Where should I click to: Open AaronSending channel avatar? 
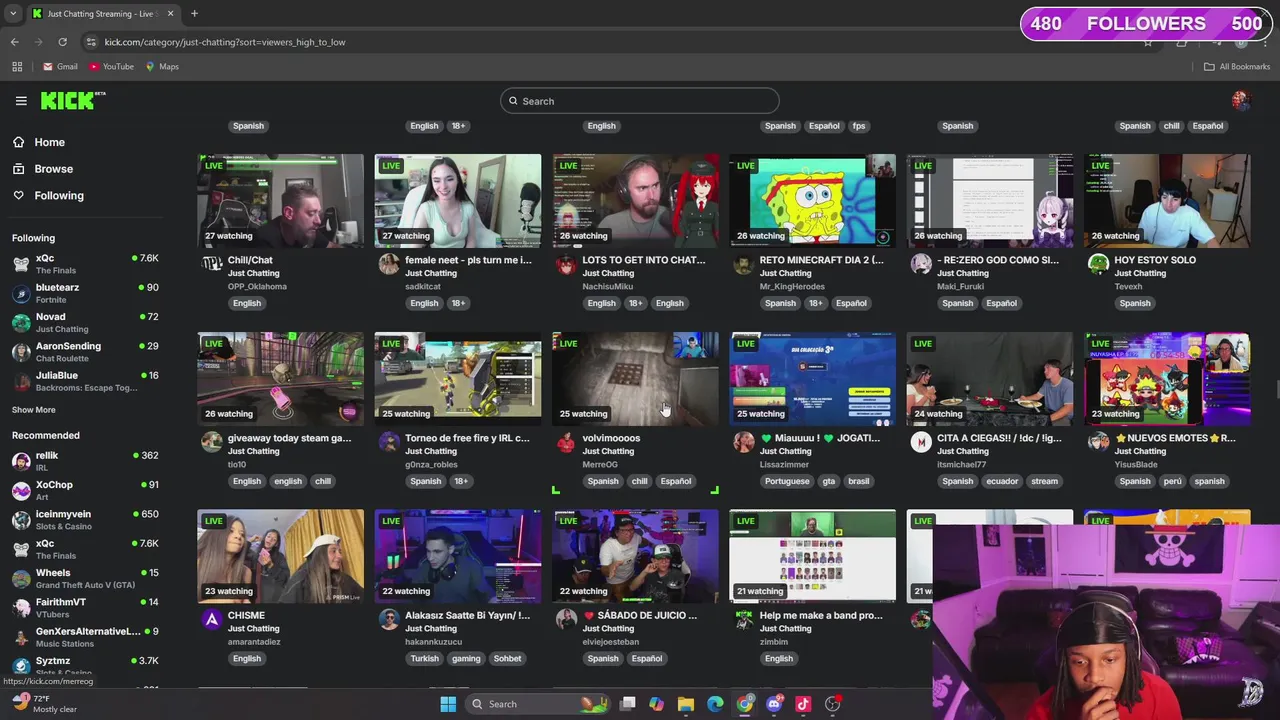click(21, 351)
